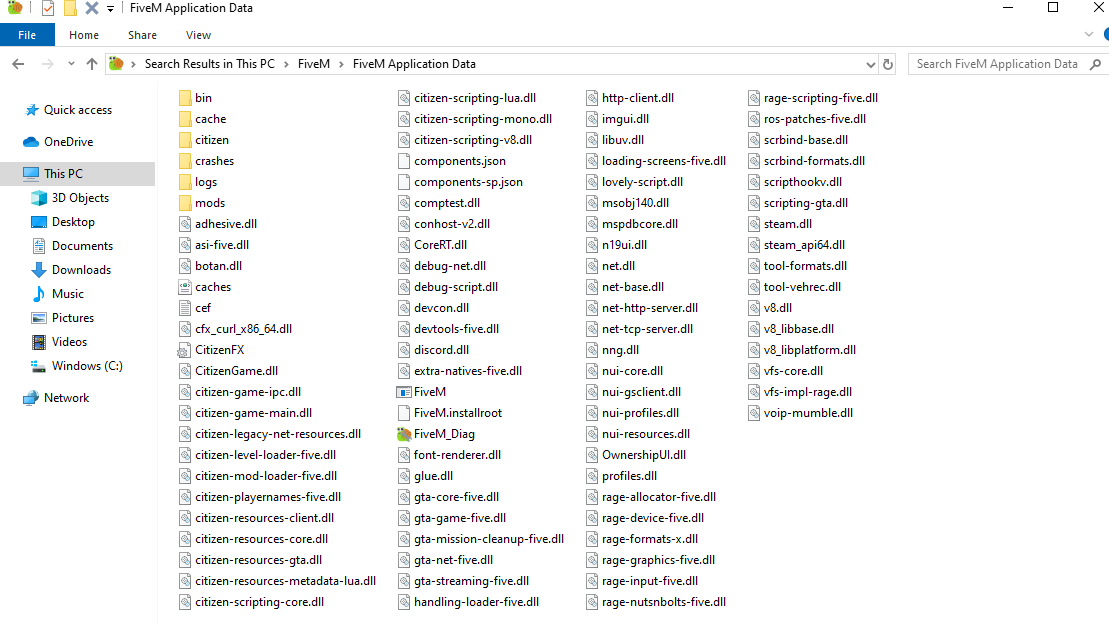Select the discord.dll file icon
1109x625 pixels.
coord(404,350)
